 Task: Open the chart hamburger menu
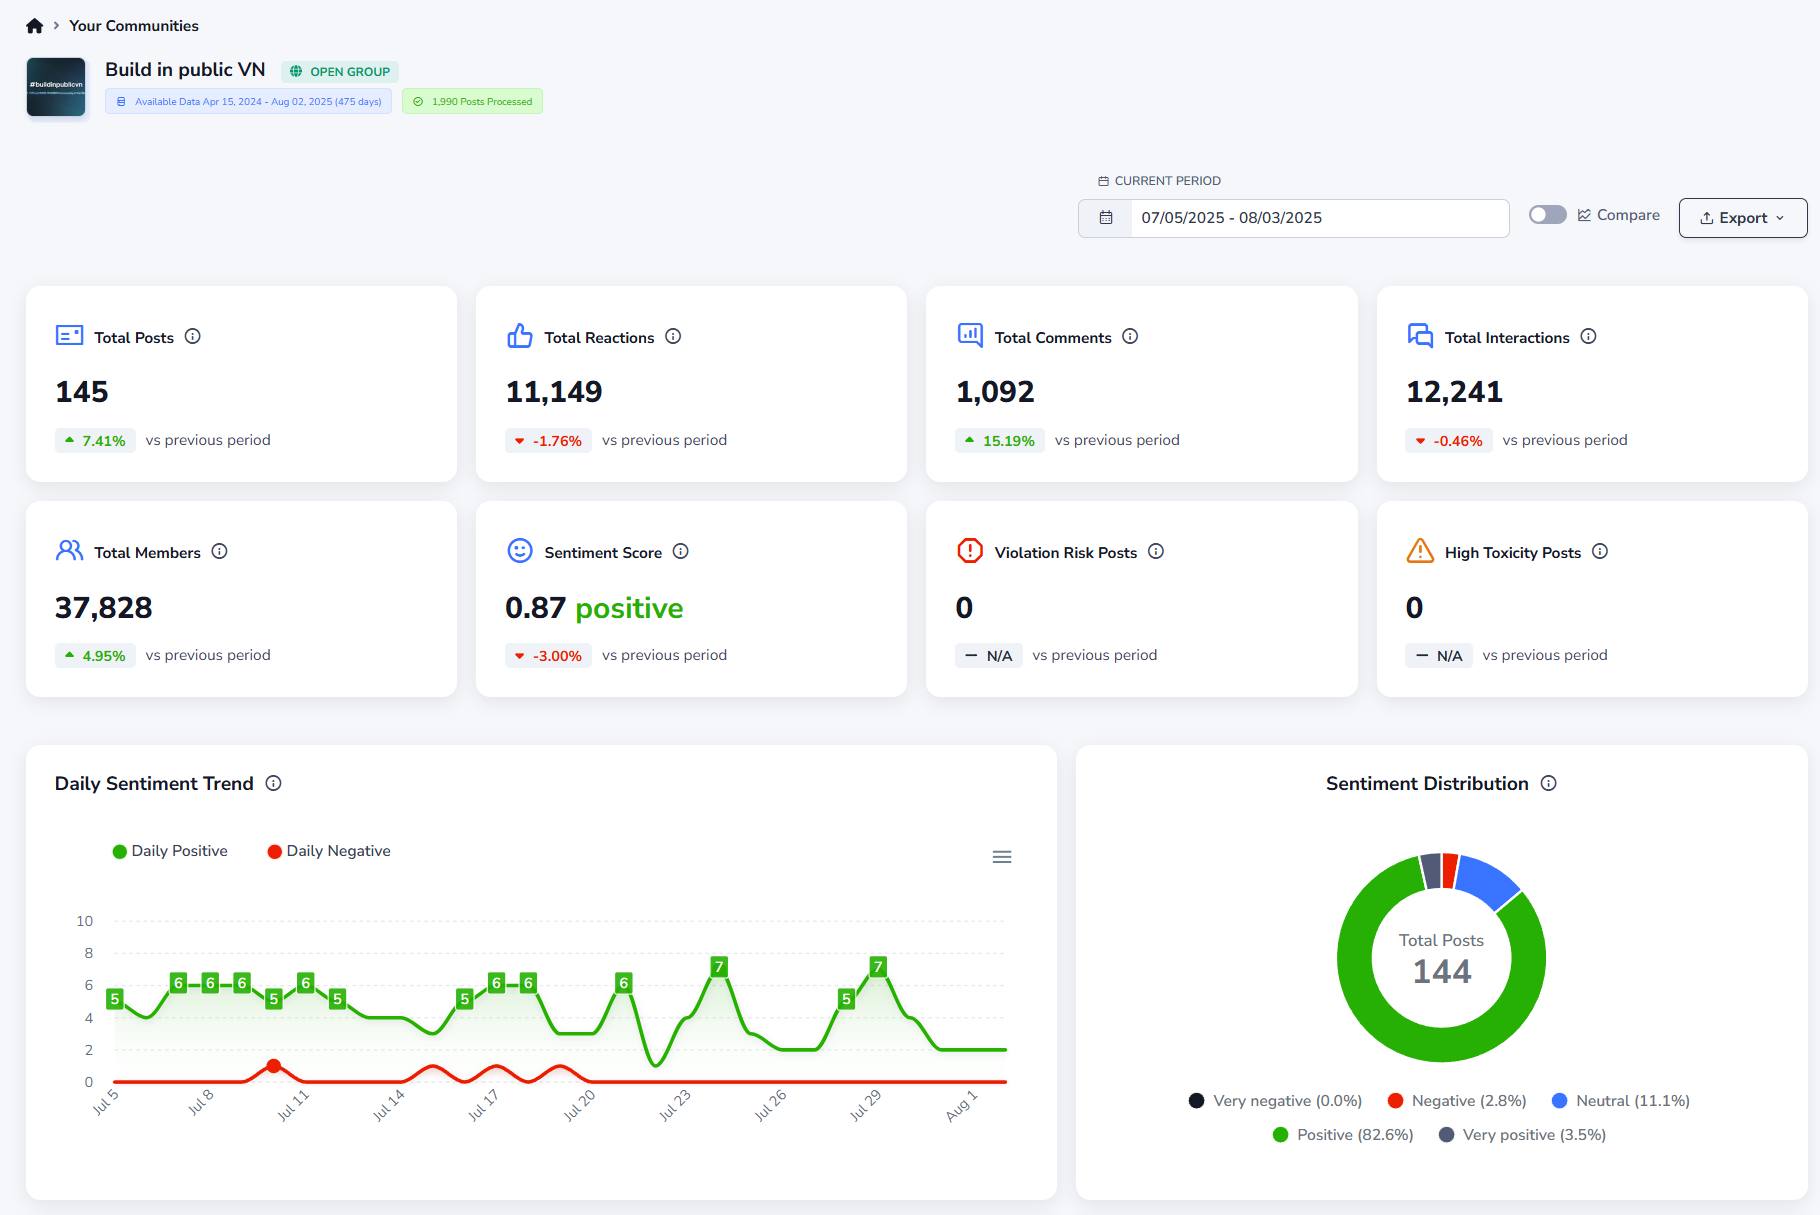coord(1002,857)
